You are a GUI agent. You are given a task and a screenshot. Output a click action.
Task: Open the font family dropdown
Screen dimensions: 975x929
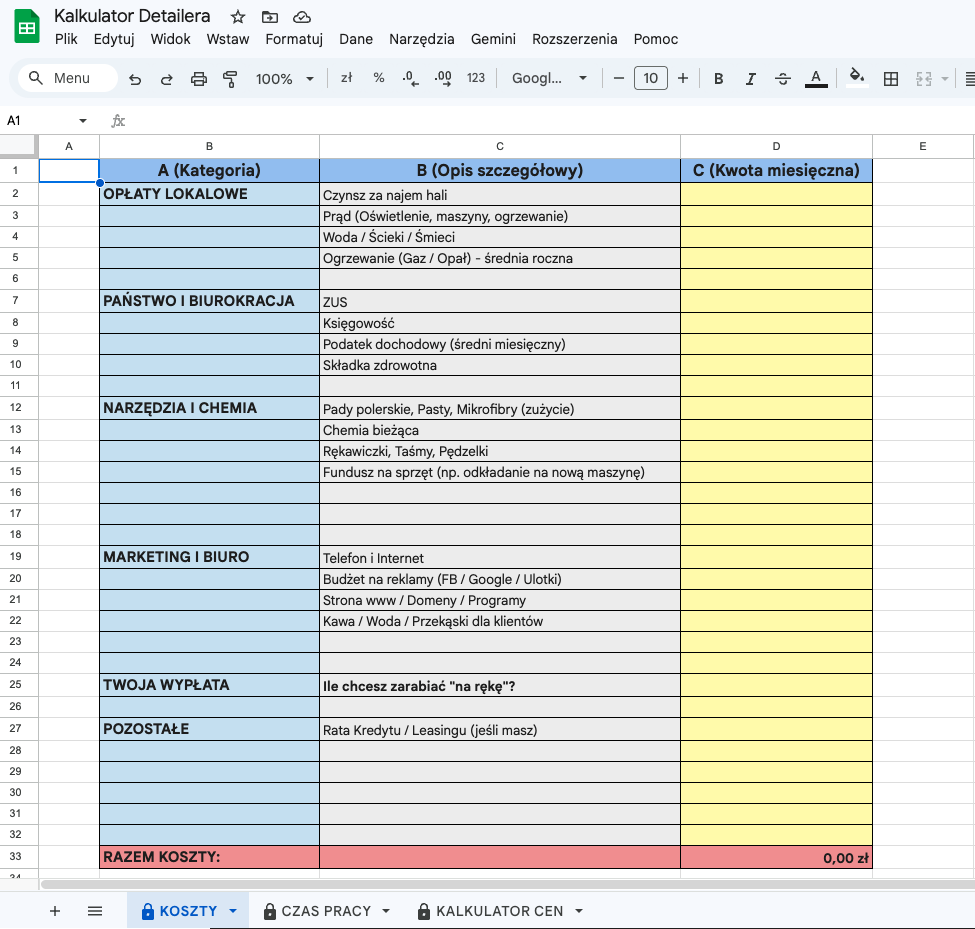pyautogui.click(x=549, y=78)
